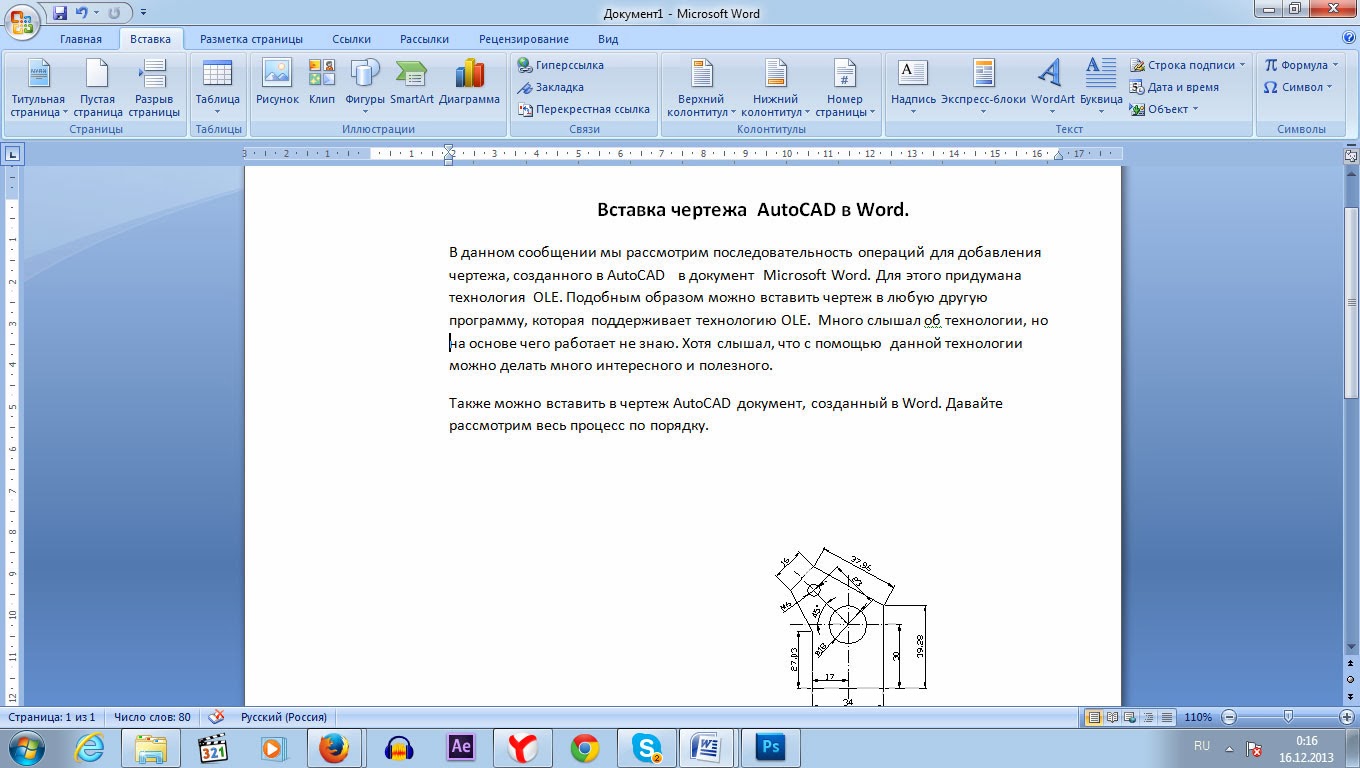The width and height of the screenshot is (1360, 768).
Task: Switch to Рассылки tab
Action: (424, 39)
